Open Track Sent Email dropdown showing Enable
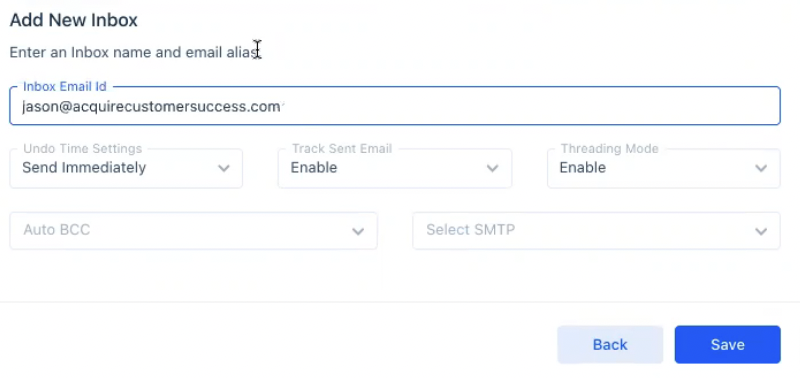The width and height of the screenshot is (800, 378). 395,168
